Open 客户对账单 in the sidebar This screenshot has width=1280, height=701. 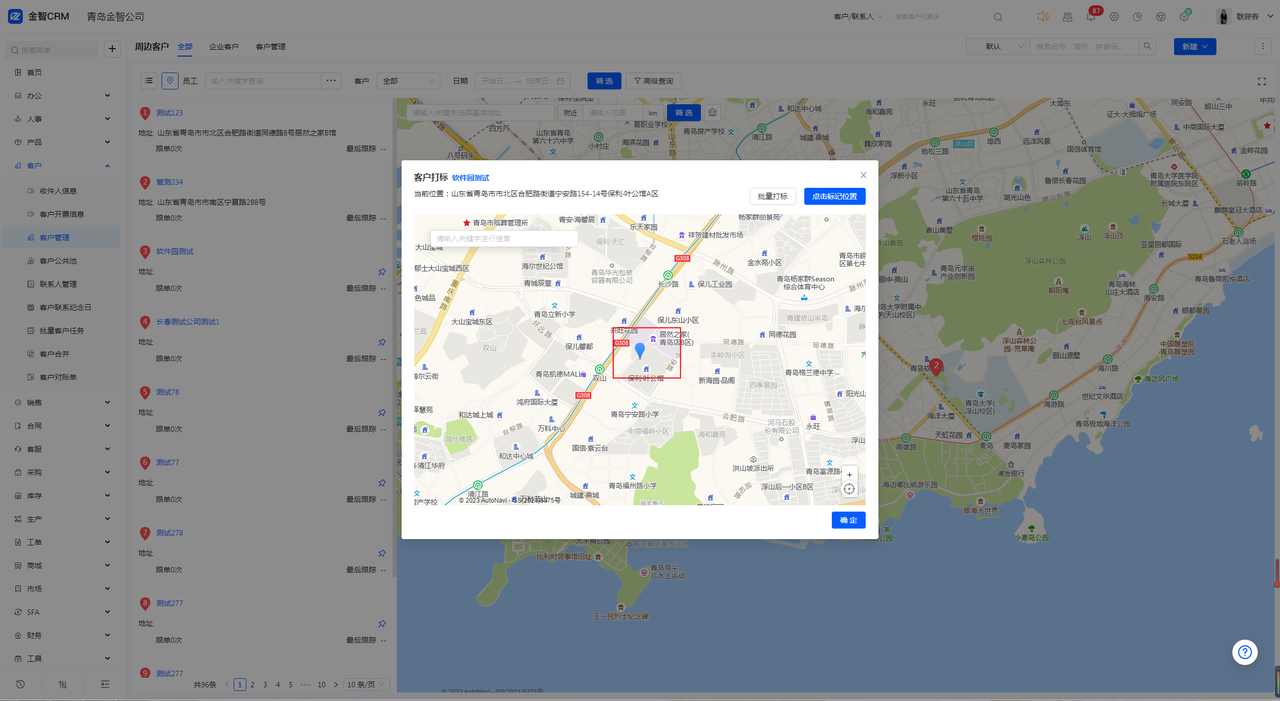[58, 377]
